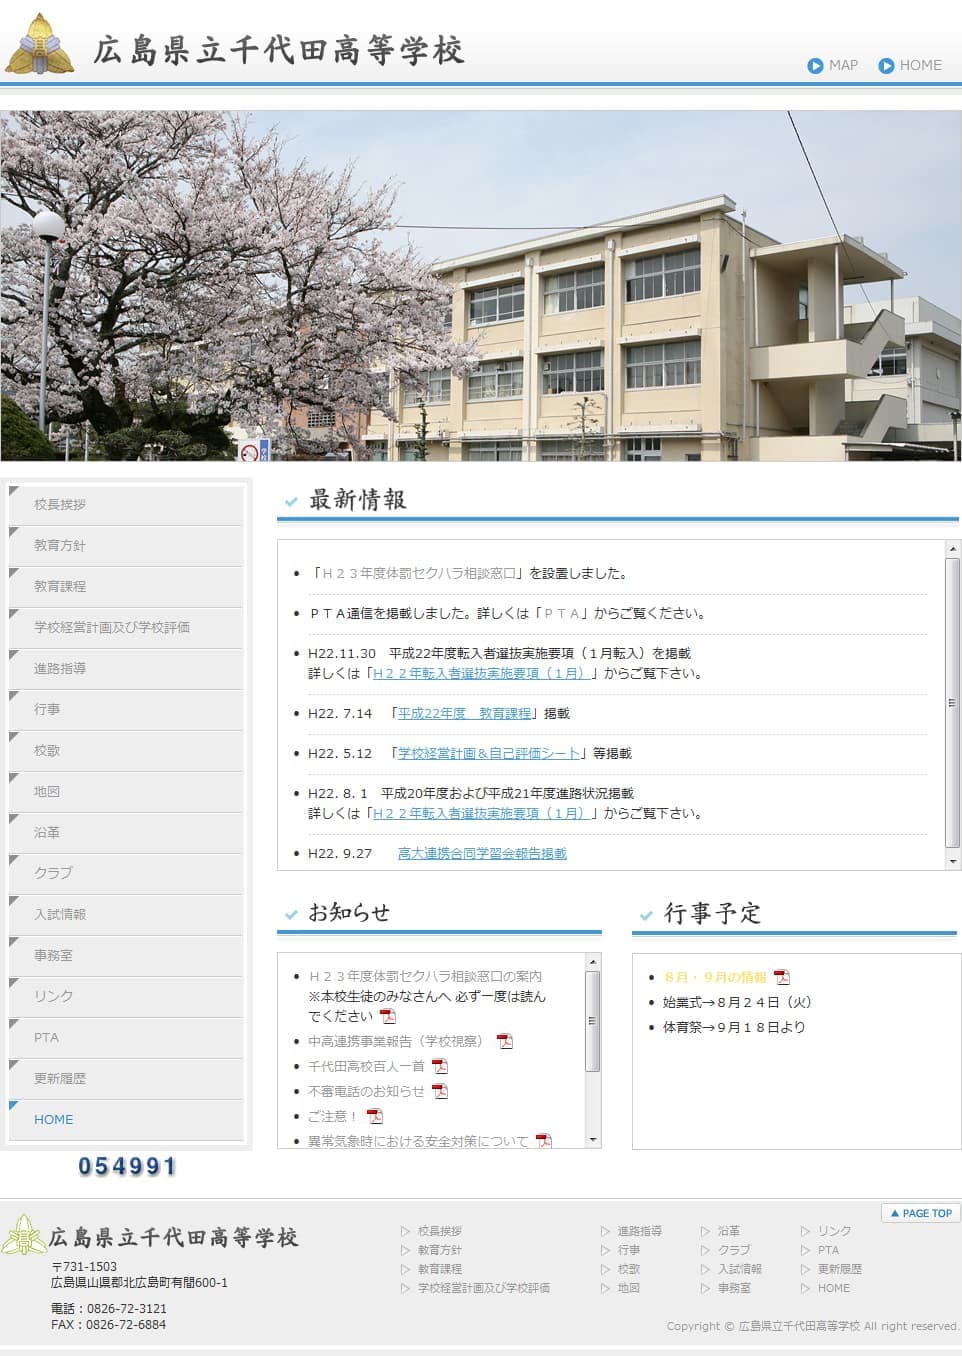Open the 学校経営計画＆自己評価シート link
The height and width of the screenshot is (1356, 962).
pyautogui.click(x=489, y=753)
